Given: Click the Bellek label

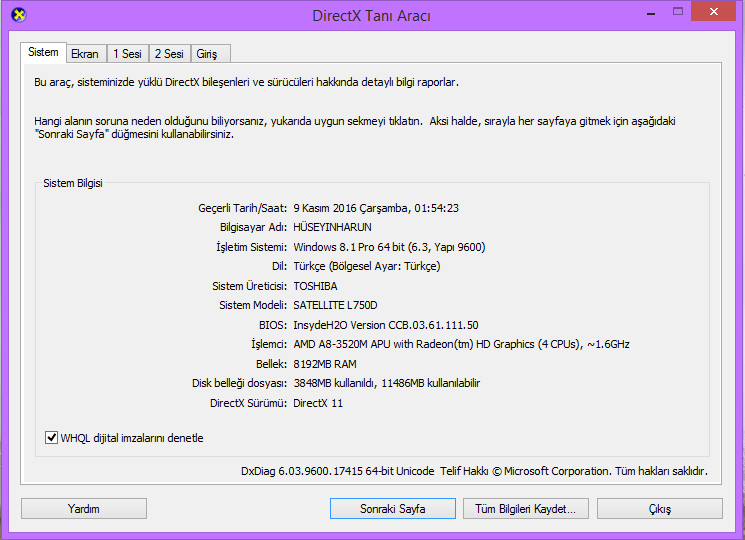Looking at the screenshot, I should (271, 364).
